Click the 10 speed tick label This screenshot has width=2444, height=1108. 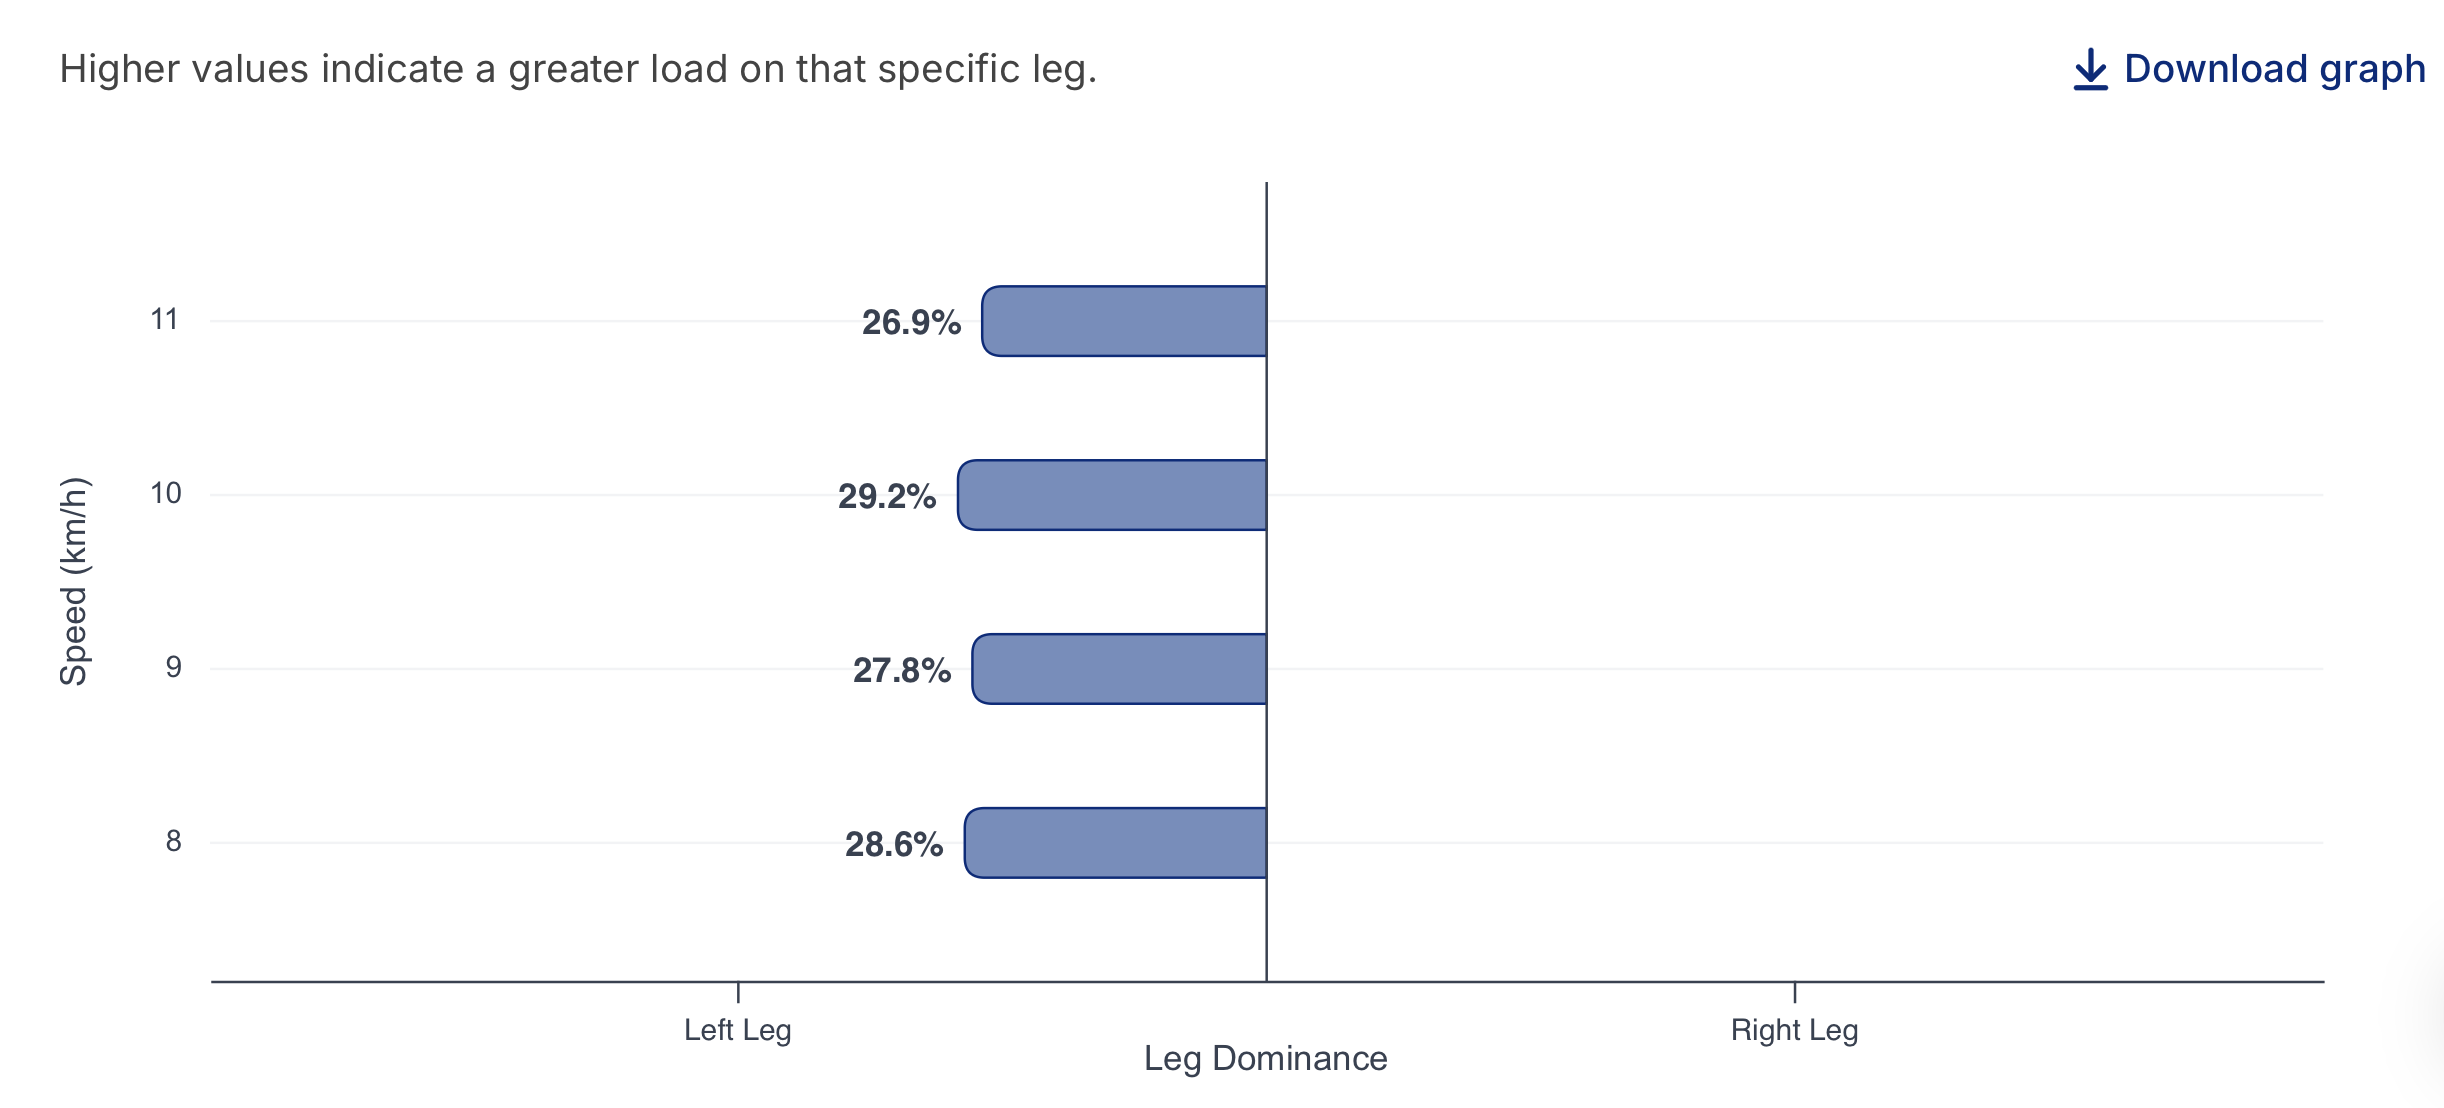[x=166, y=493]
